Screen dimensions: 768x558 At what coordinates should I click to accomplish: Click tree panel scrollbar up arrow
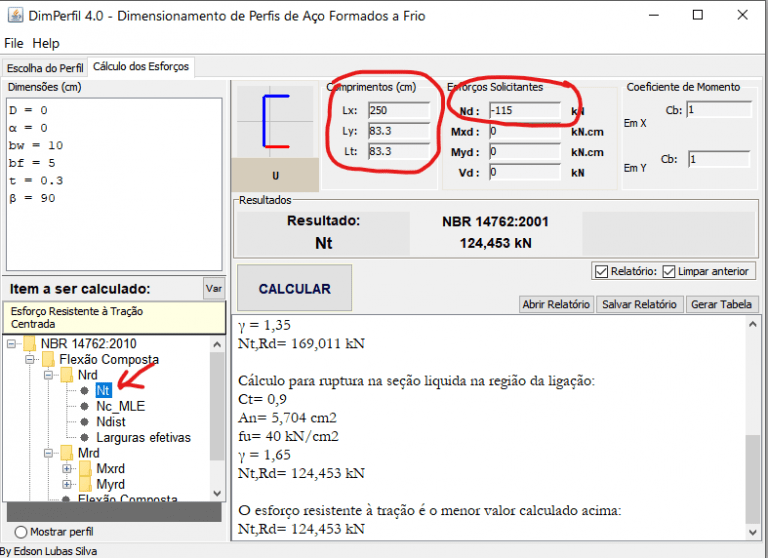point(217,345)
